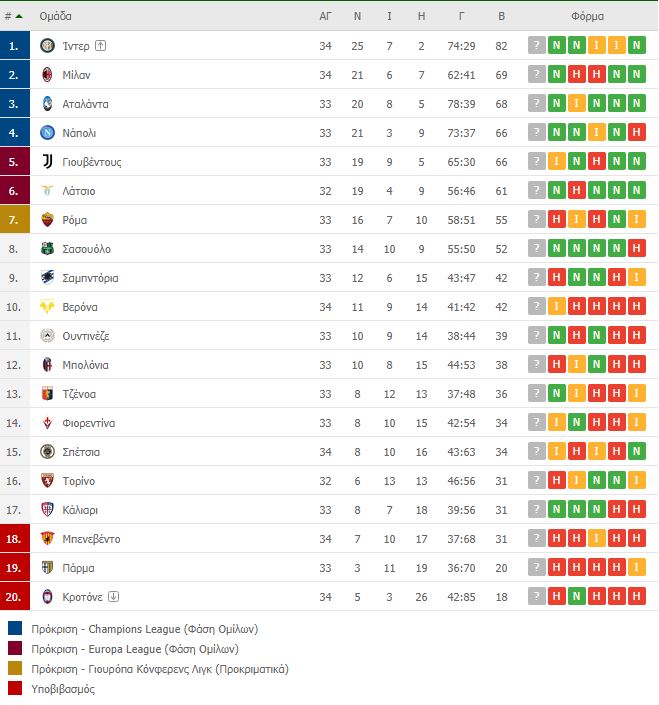The width and height of the screenshot is (659, 705).
Task: Click the Ομάδα column header
Action: pos(55,17)
